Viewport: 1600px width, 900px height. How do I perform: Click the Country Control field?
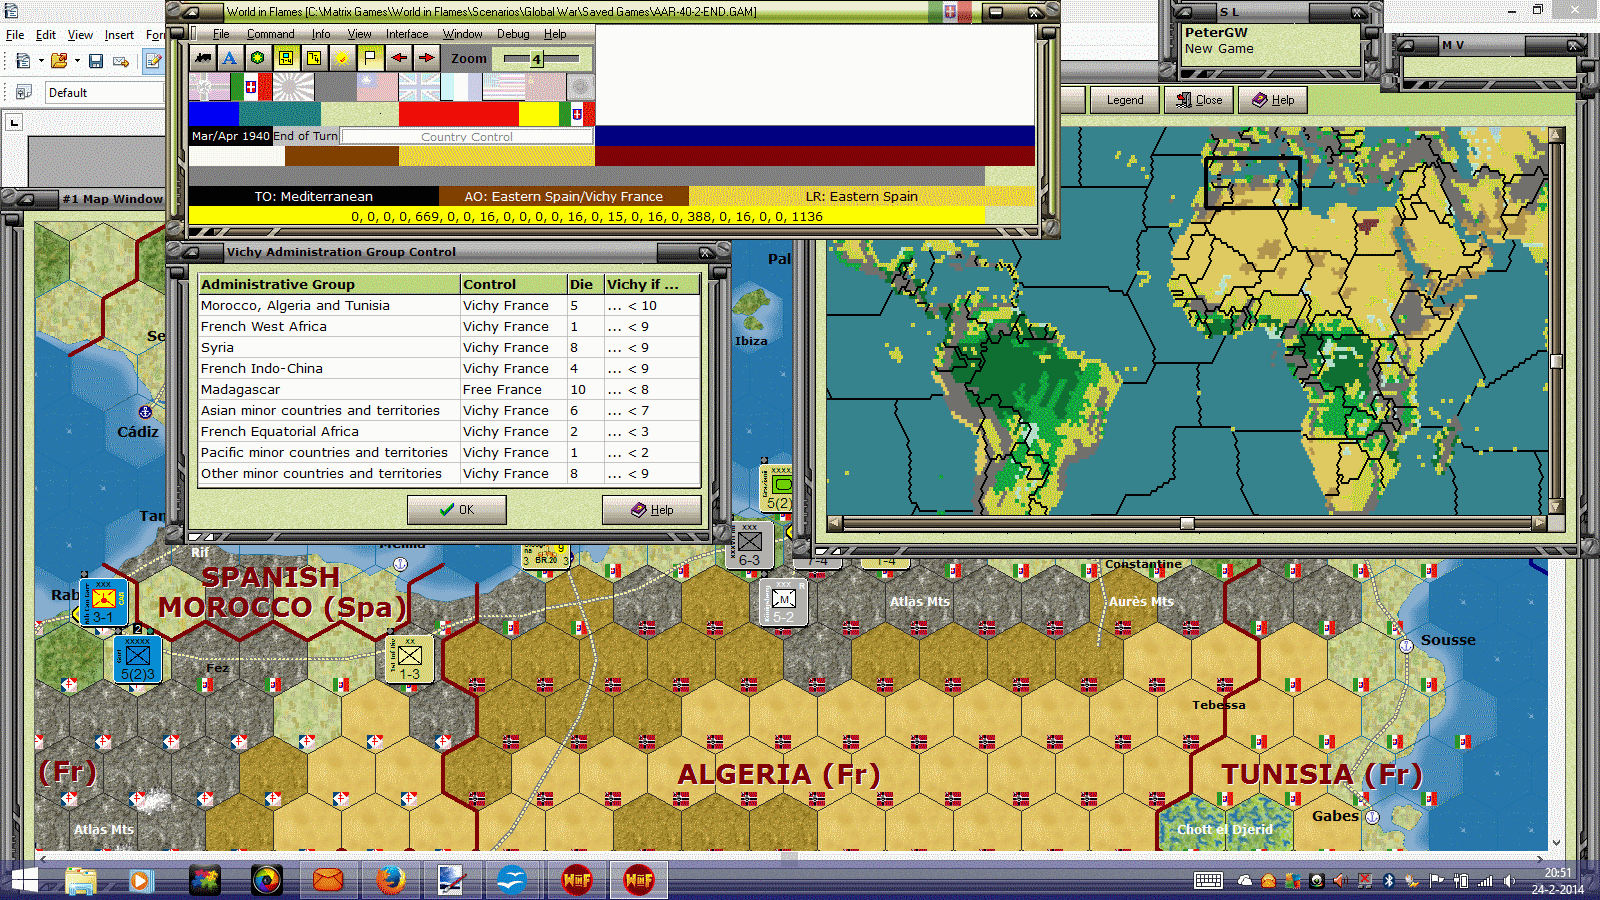(x=467, y=137)
